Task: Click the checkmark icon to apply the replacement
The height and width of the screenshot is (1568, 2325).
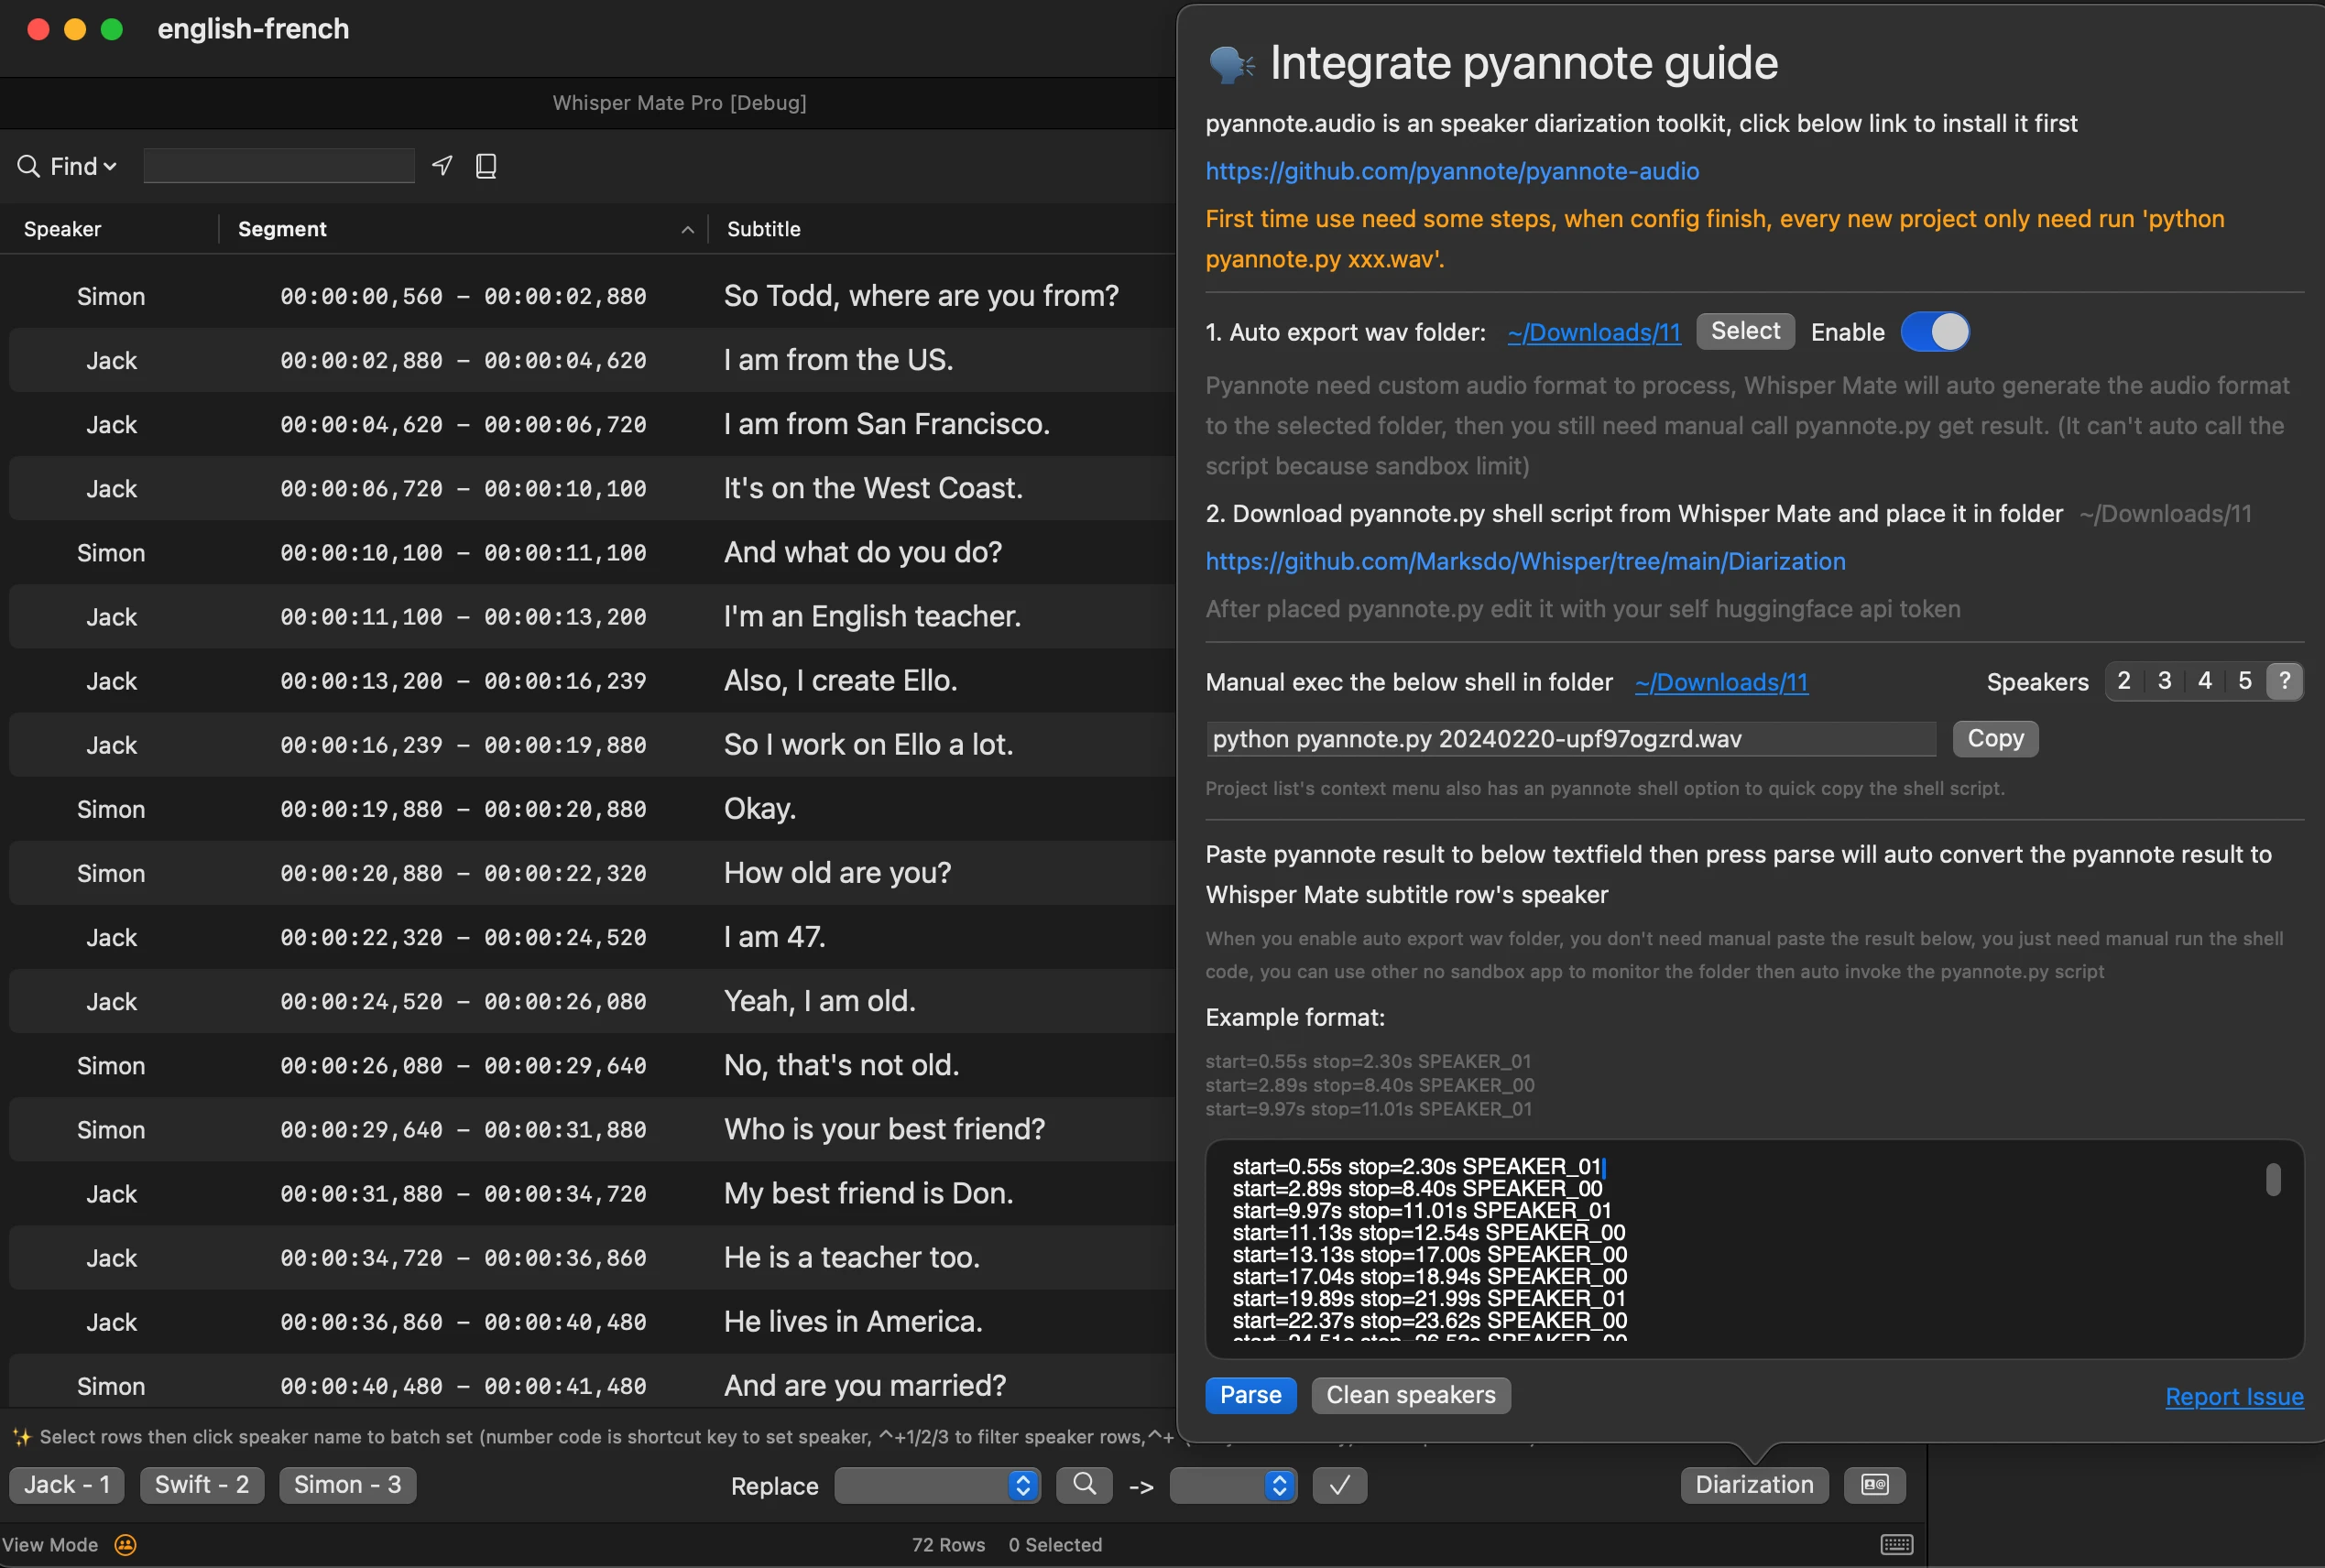Action: (x=1338, y=1486)
